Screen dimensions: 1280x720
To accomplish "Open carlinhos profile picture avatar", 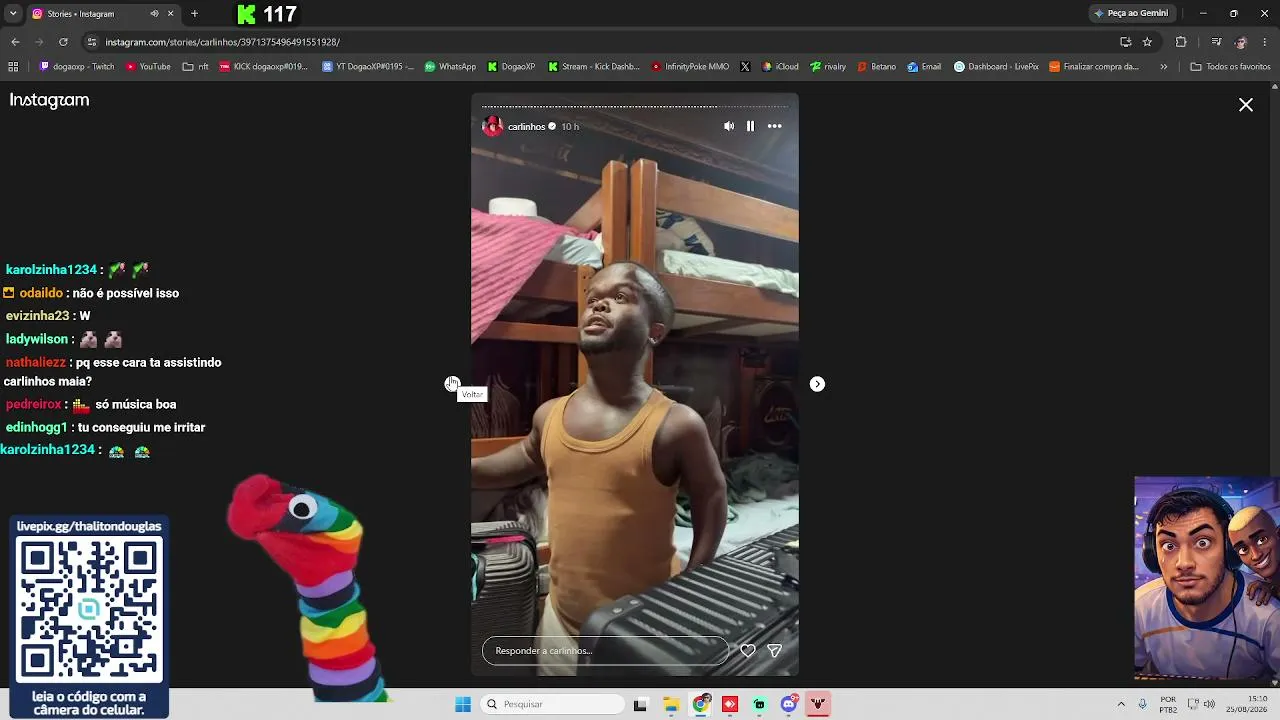I will pos(492,126).
